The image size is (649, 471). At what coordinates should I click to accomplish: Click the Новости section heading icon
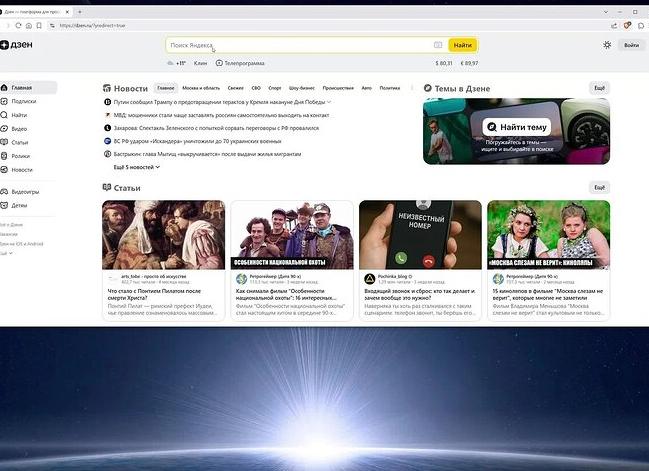point(107,88)
